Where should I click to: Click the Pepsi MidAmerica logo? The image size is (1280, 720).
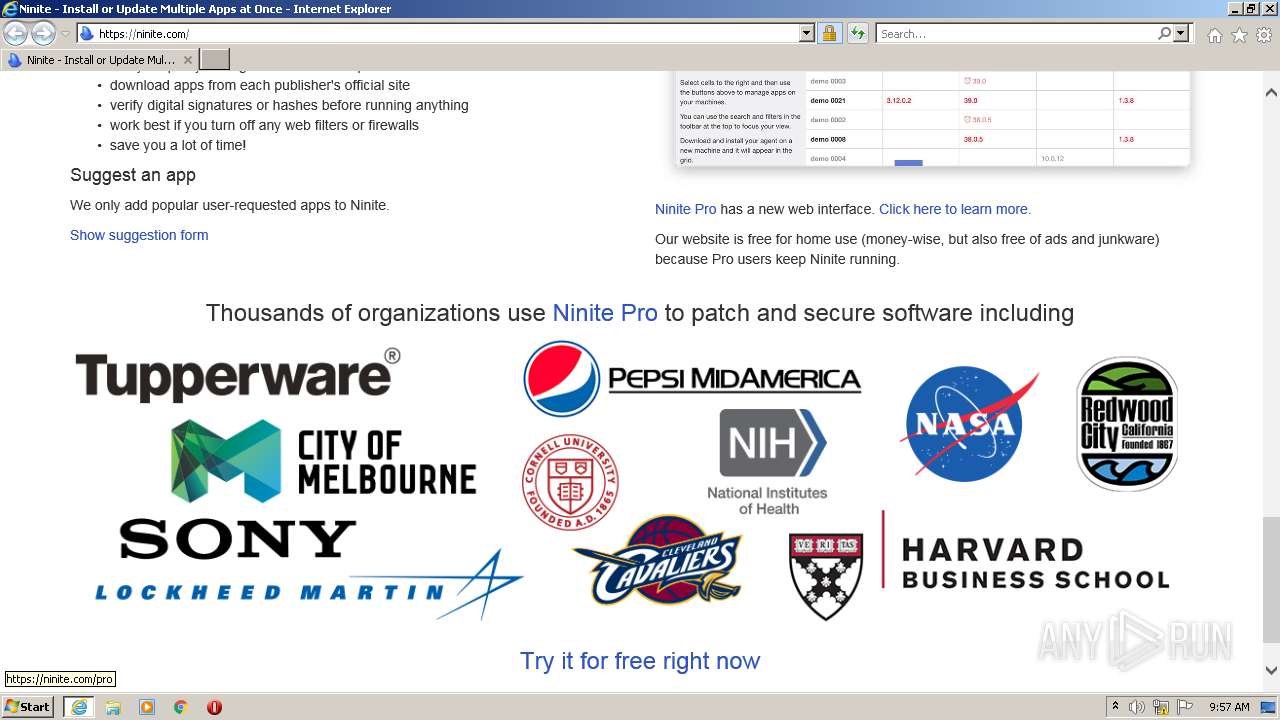click(x=692, y=379)
